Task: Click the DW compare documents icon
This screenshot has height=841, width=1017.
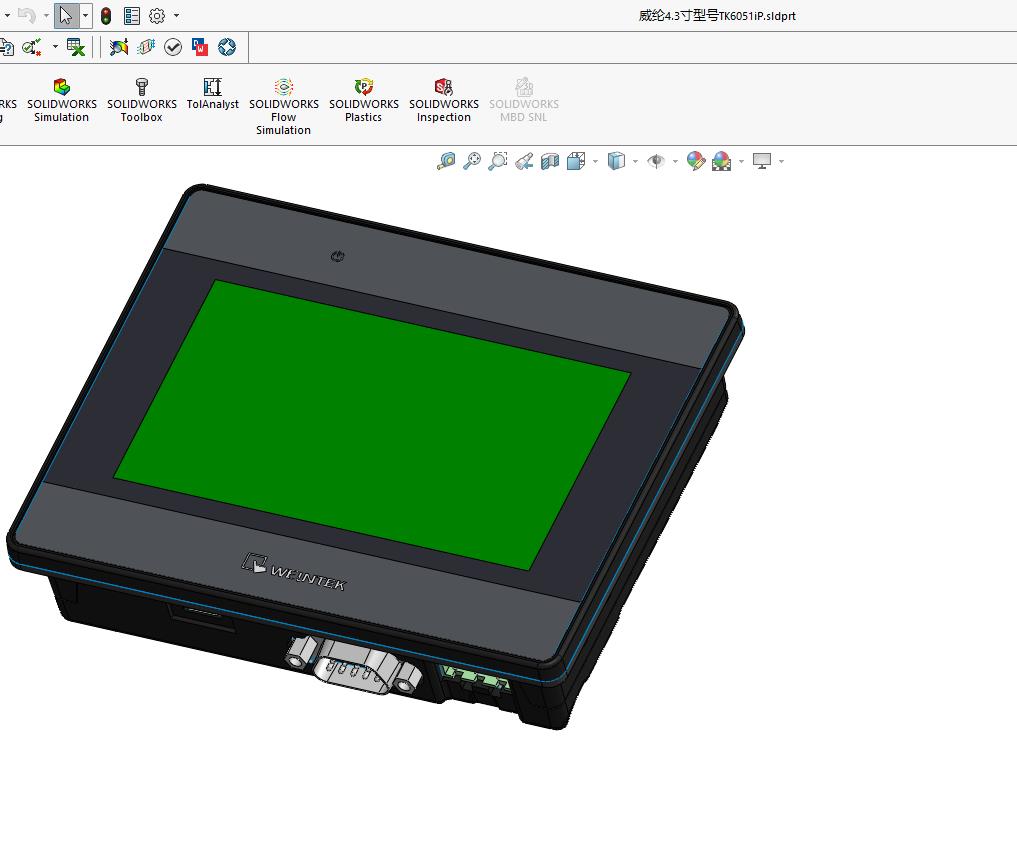Action: 200,47
